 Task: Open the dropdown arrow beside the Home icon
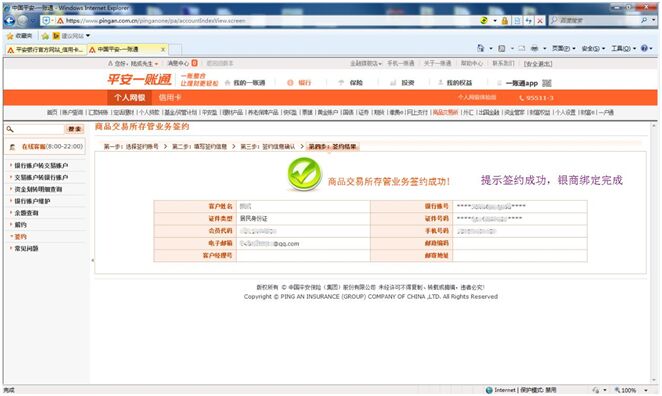point(491,49)
